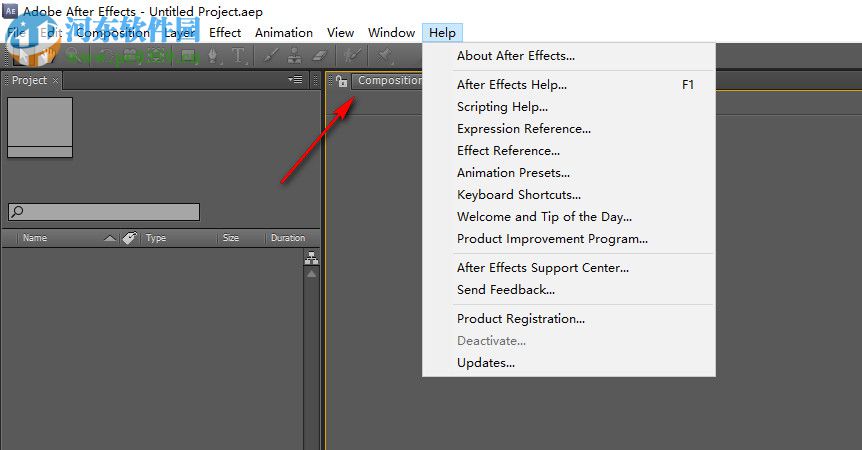
Task: Open the Animation menu
Action: tap(284, 32)
